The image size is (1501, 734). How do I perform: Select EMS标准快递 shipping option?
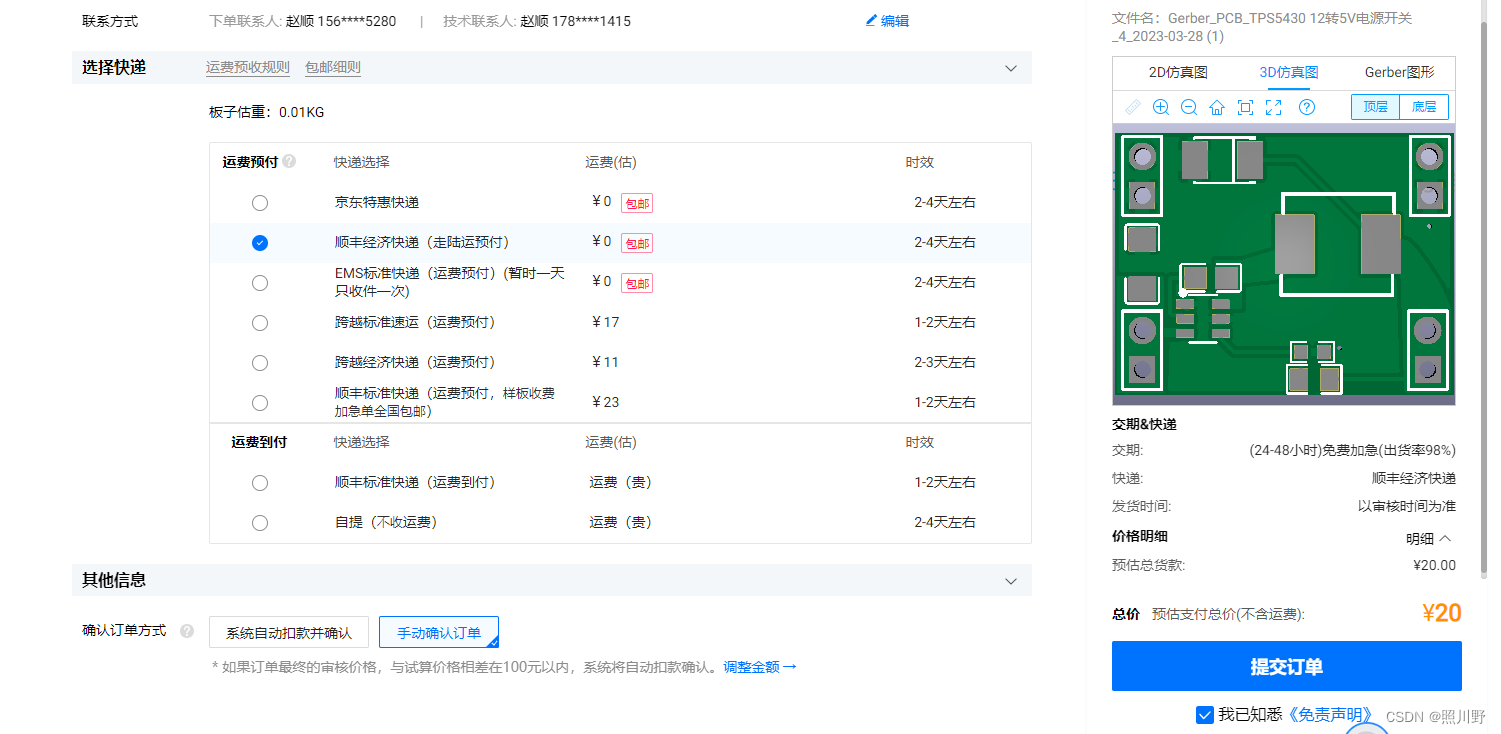(x=260, y=283)
